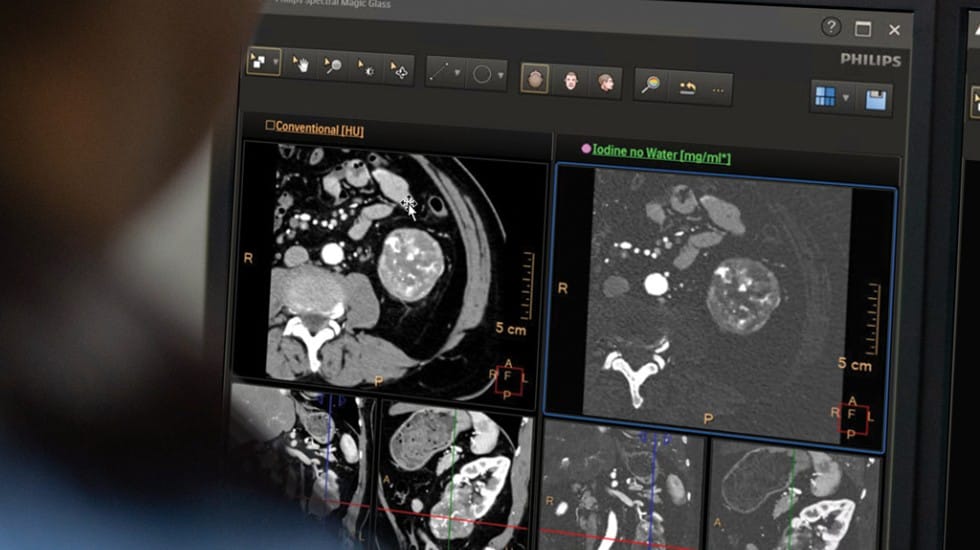Click the viewport layout grid icon

(825, 96)
